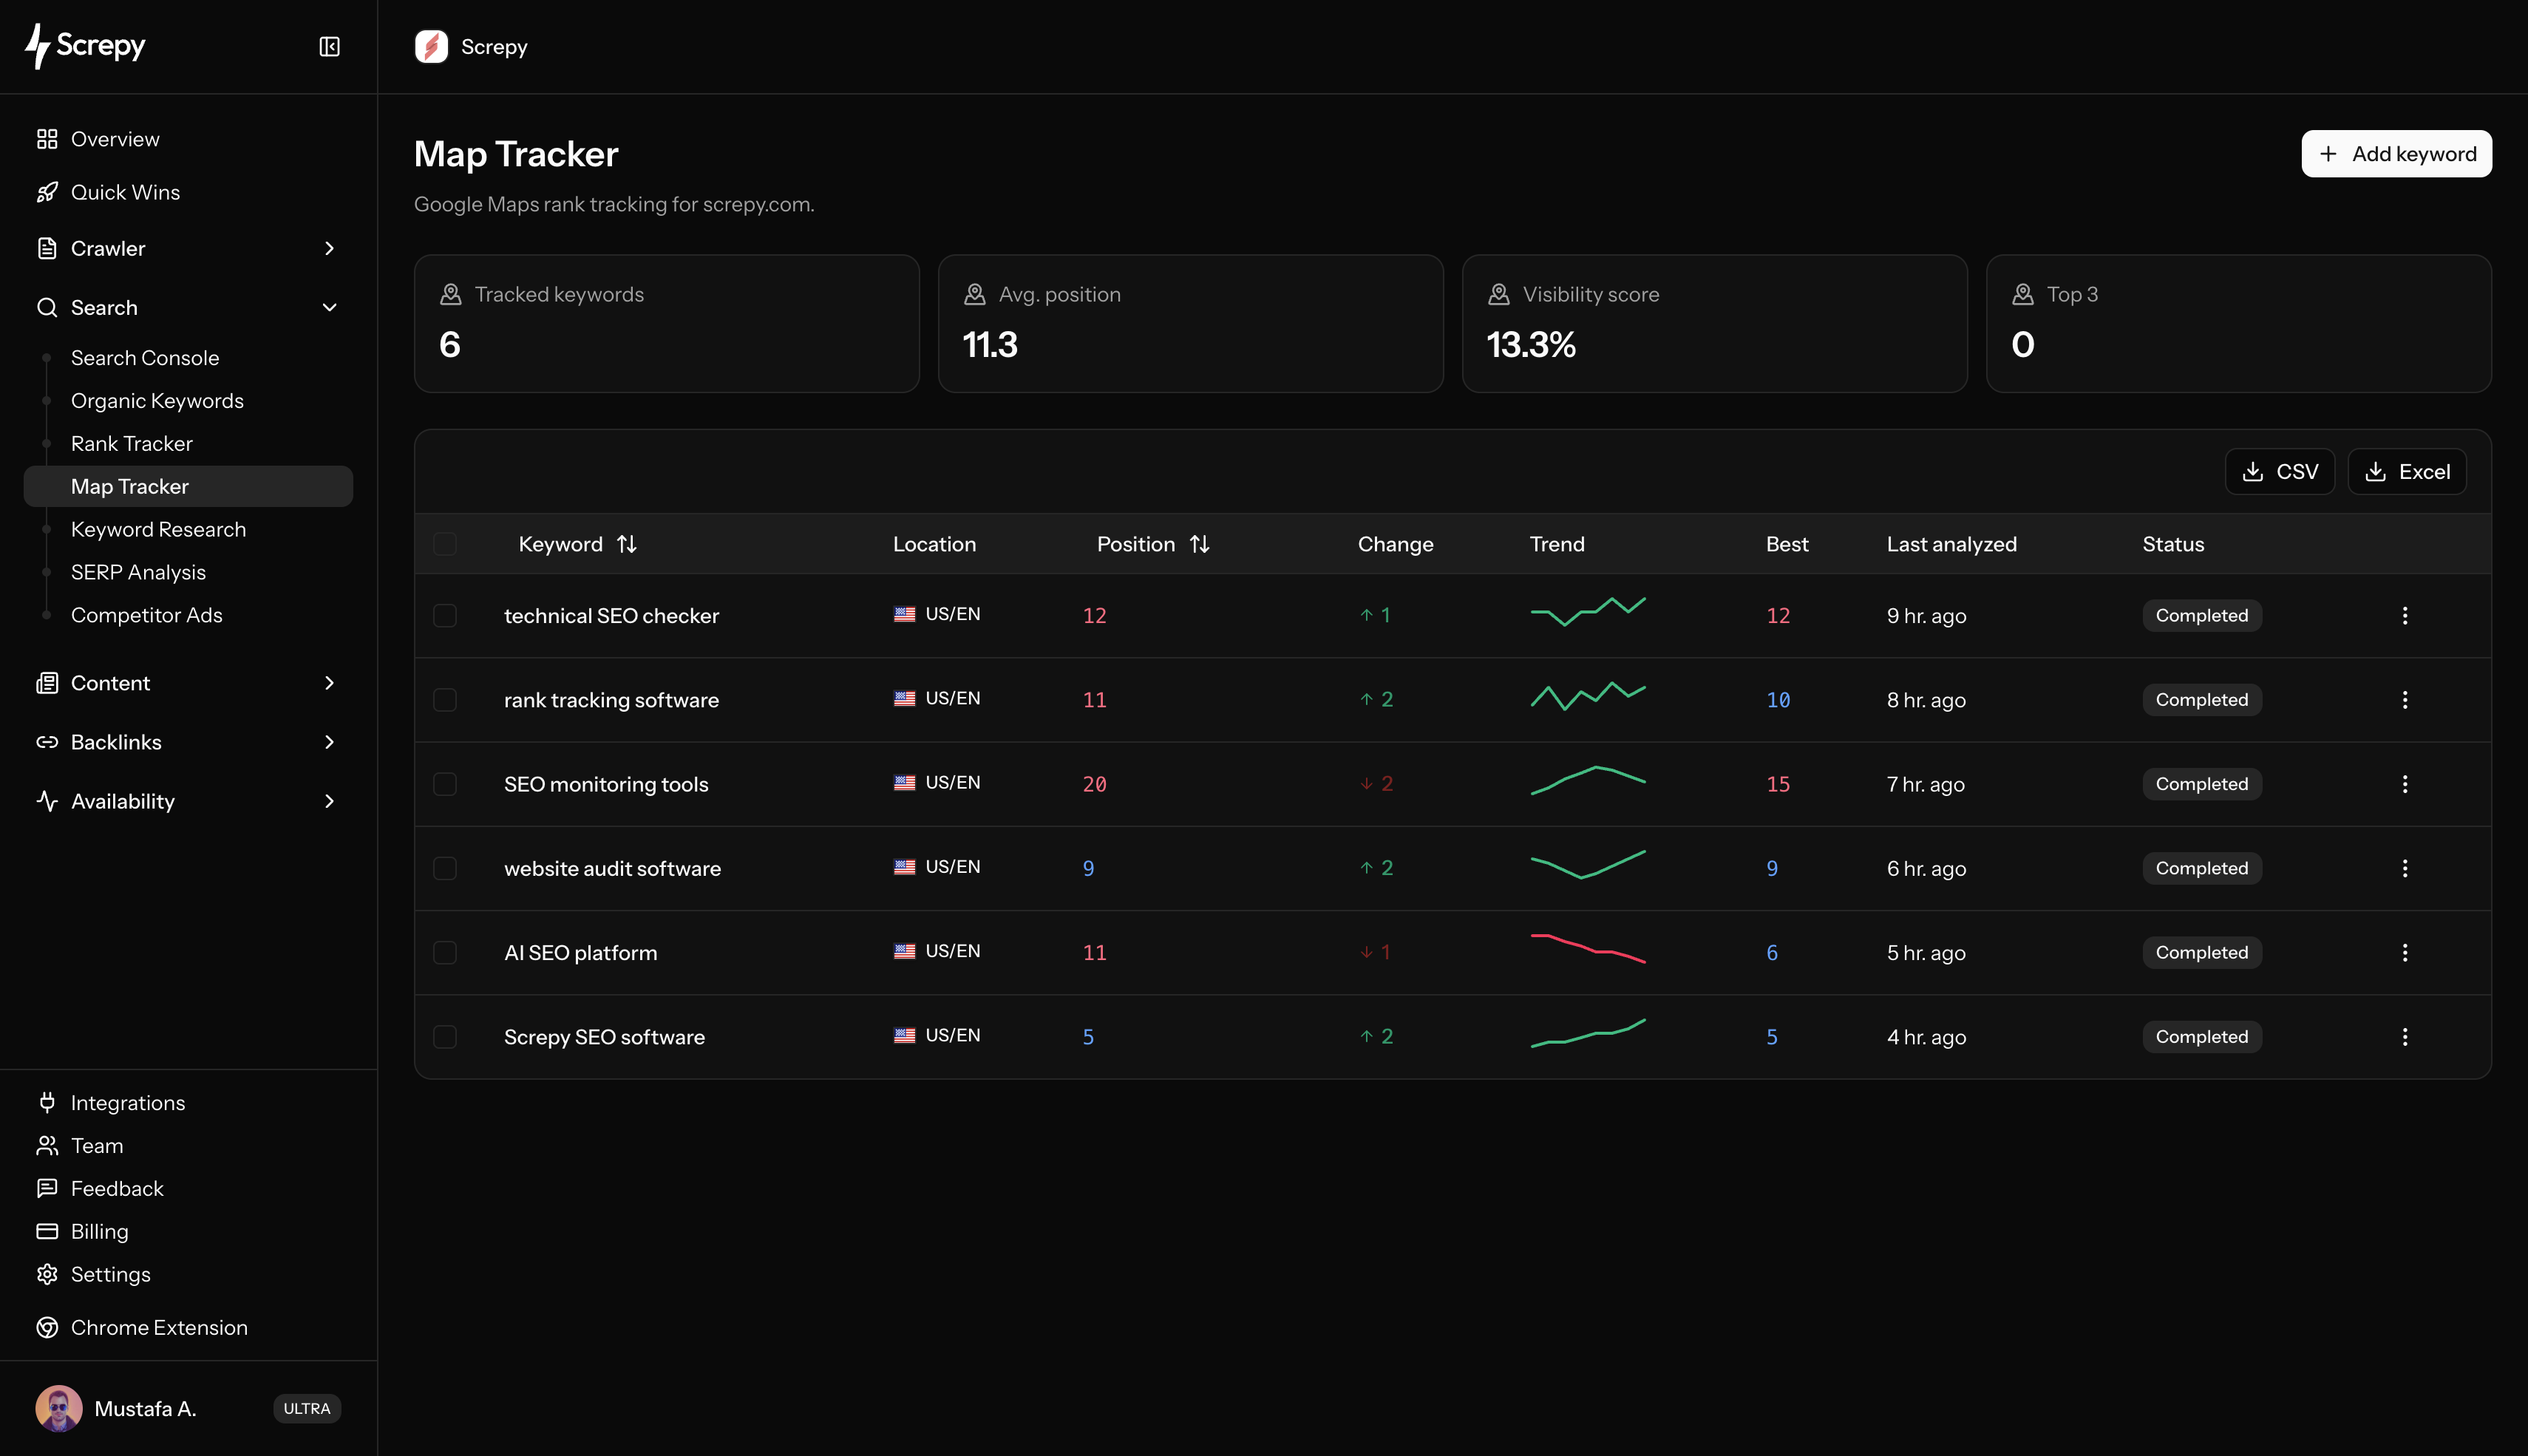This screenshot has height=1456, width=2528.
Task: Open SERP Analysis submenu item
Action: (138, 572)
